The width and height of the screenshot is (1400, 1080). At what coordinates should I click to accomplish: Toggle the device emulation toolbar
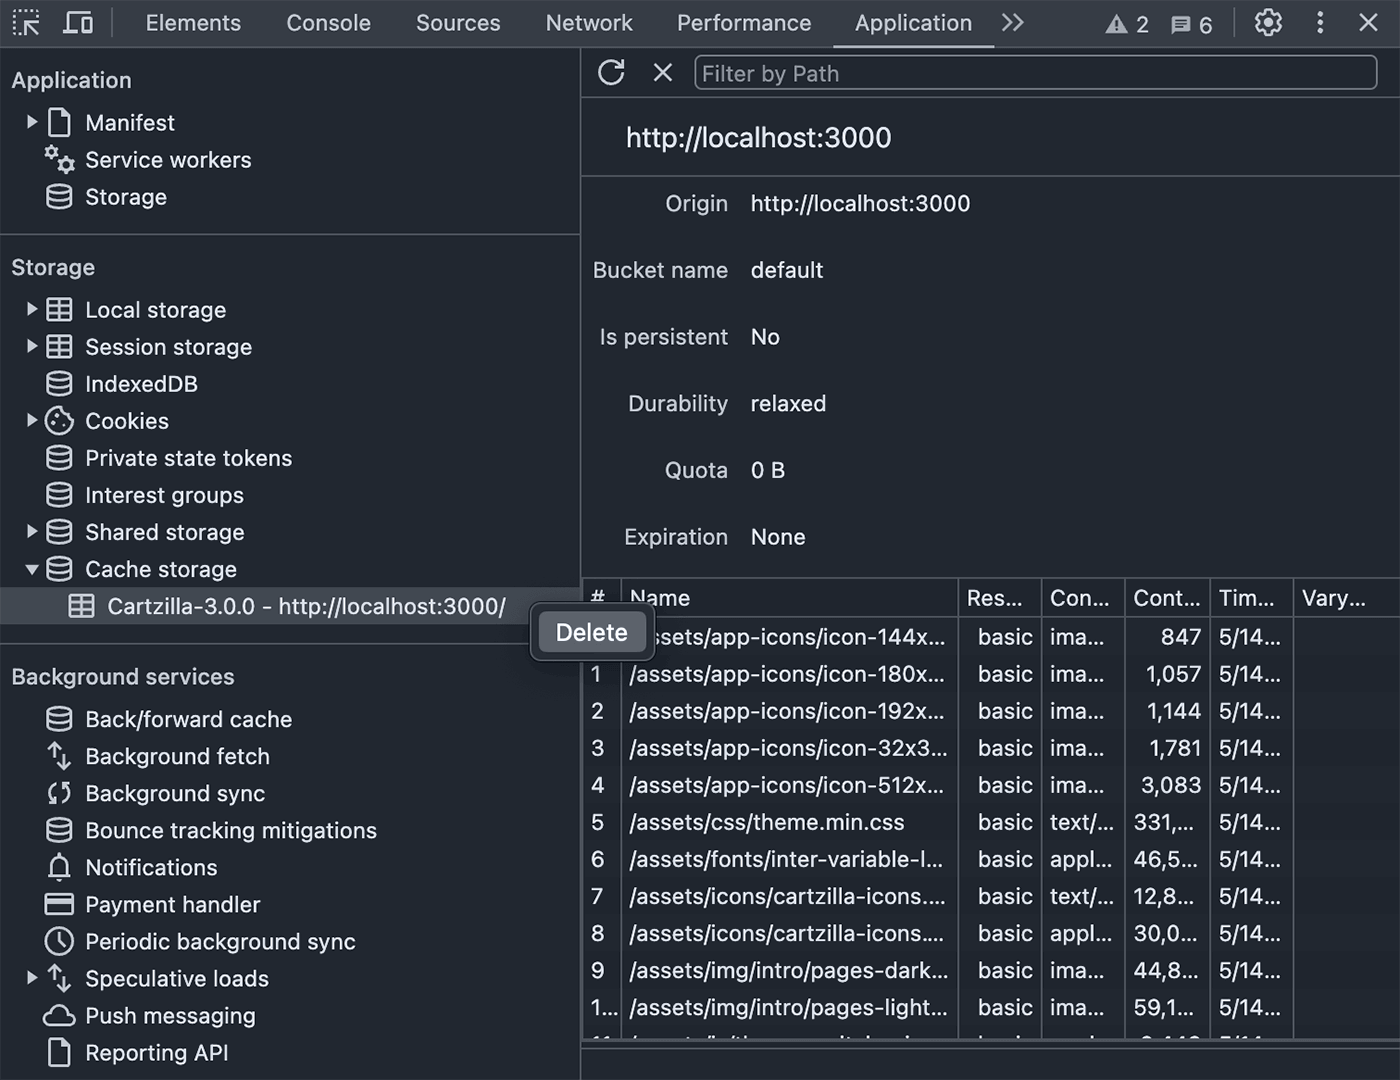[78, 21]
